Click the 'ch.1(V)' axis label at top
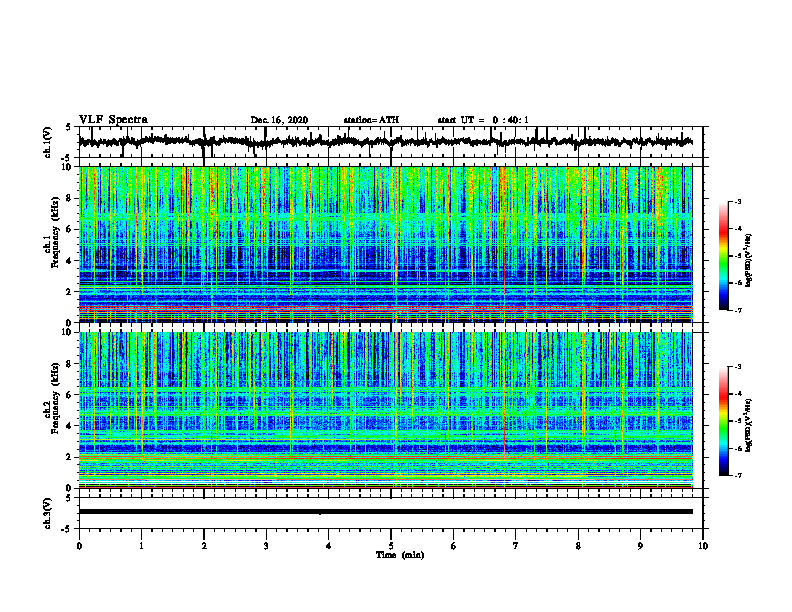The height and width of the screenshot is (612, 792). pos(48,142)
